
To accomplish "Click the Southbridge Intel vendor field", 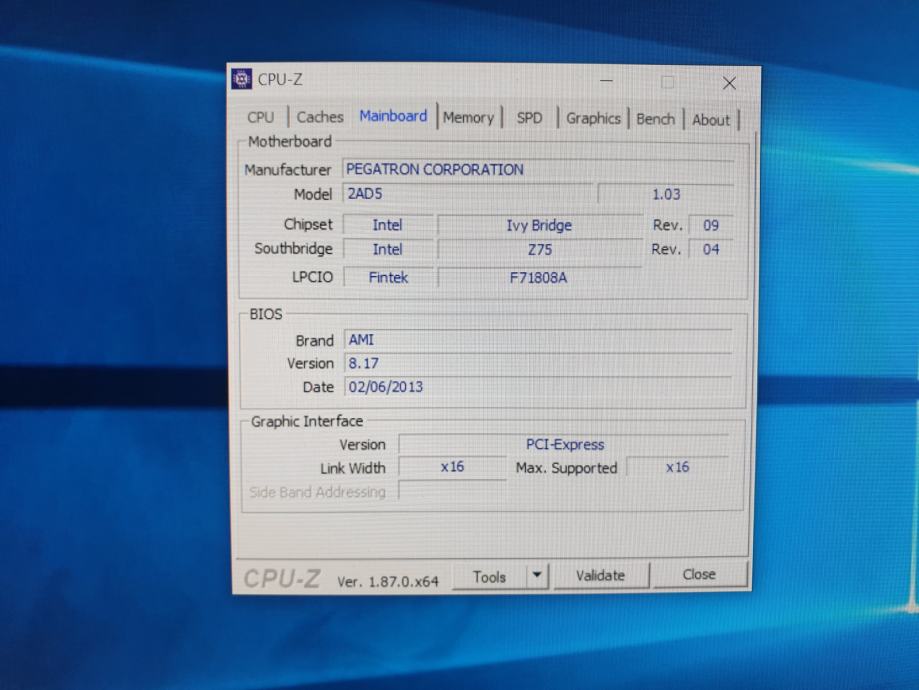I will [x=388, y=250].
